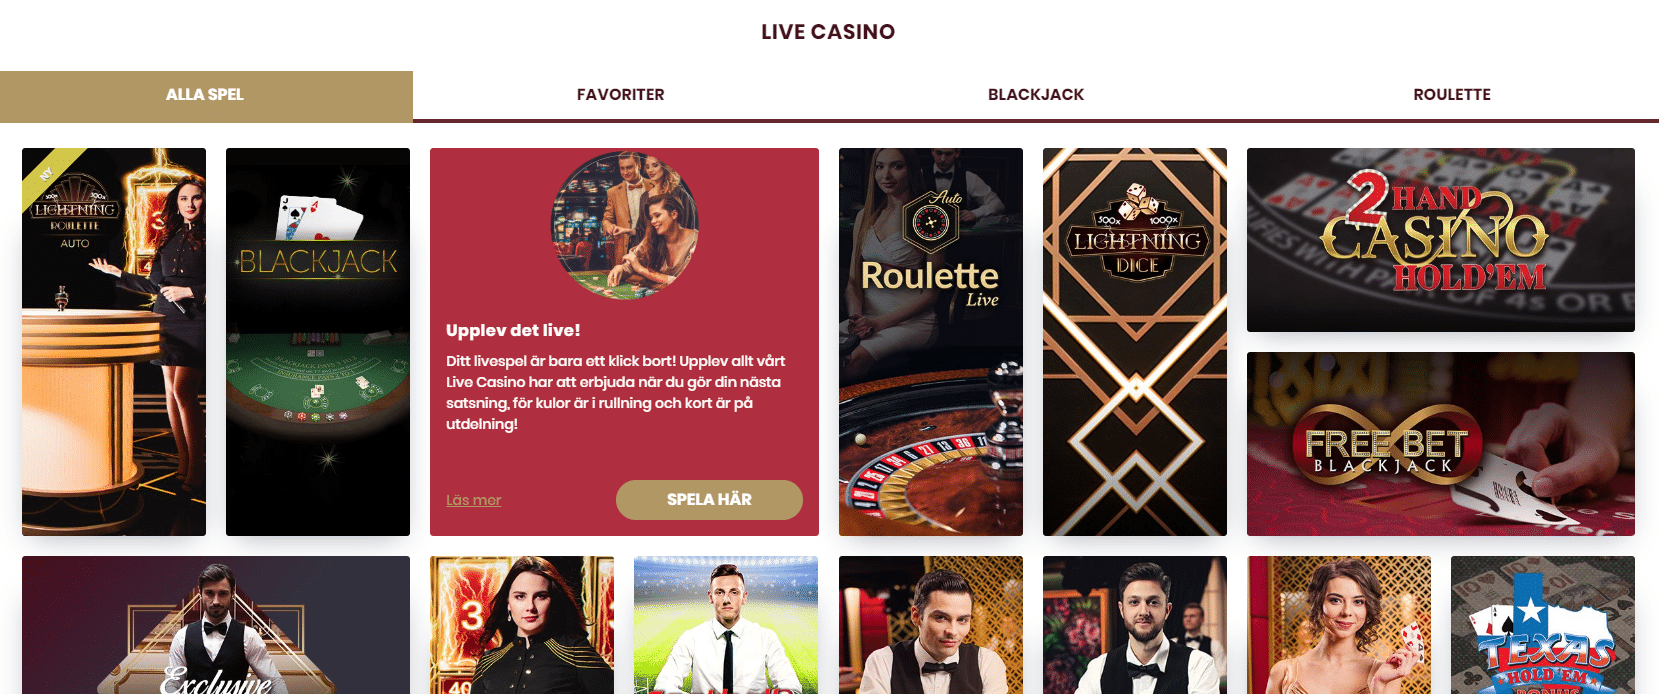Open the football studio dealer game tile

726,625
